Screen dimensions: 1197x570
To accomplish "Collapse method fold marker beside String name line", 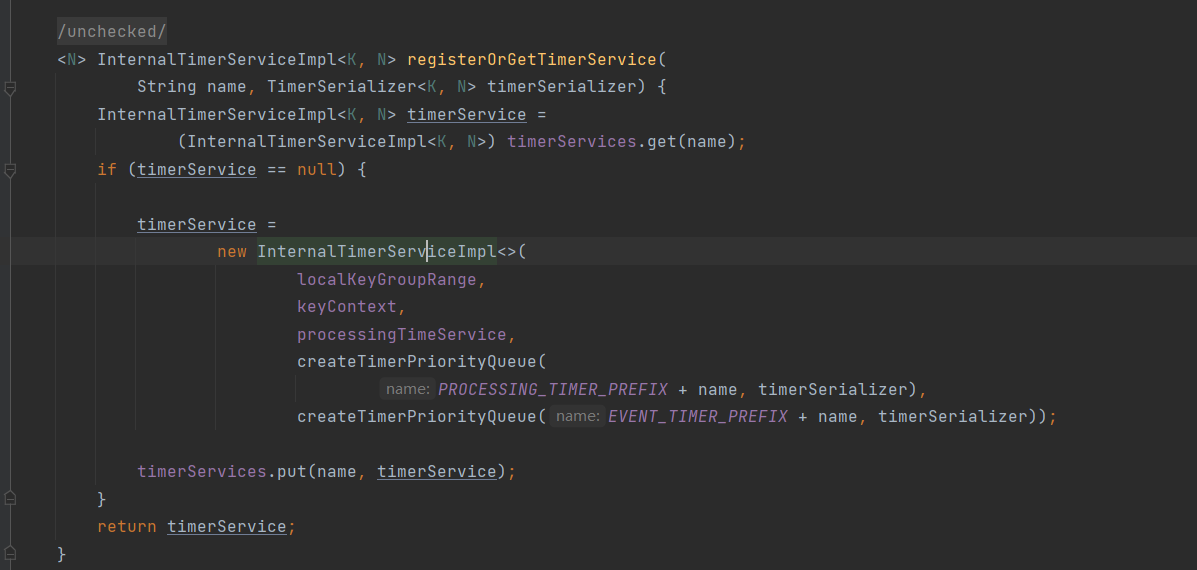I will click(10, 89).
